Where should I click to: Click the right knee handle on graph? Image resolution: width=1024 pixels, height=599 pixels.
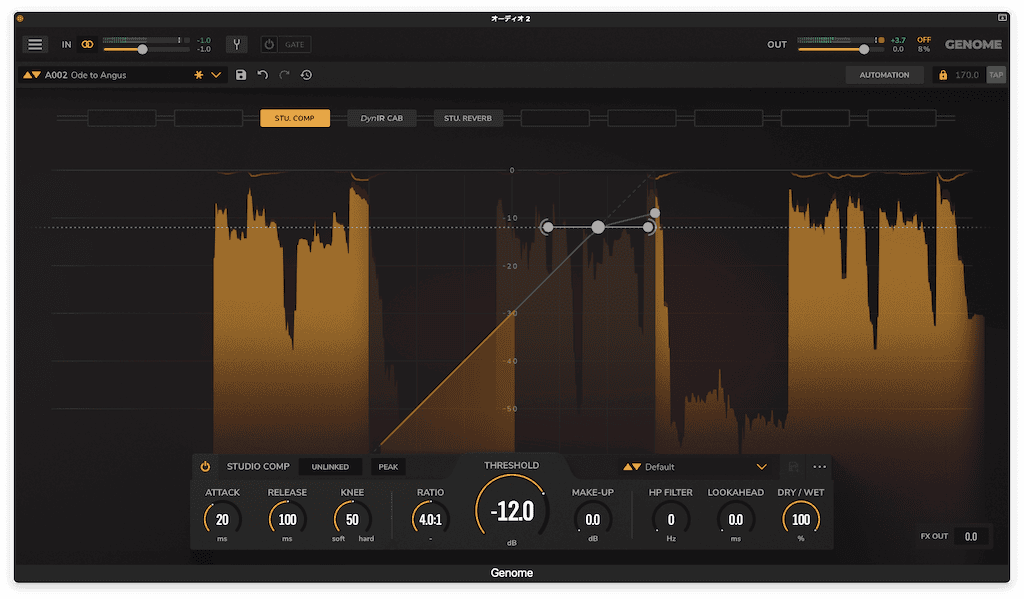648,227
